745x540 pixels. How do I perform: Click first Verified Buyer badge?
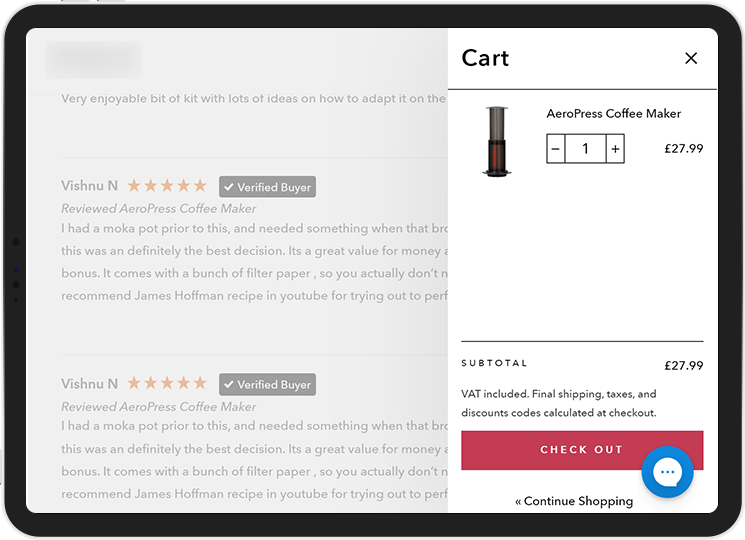coord(267,187)
